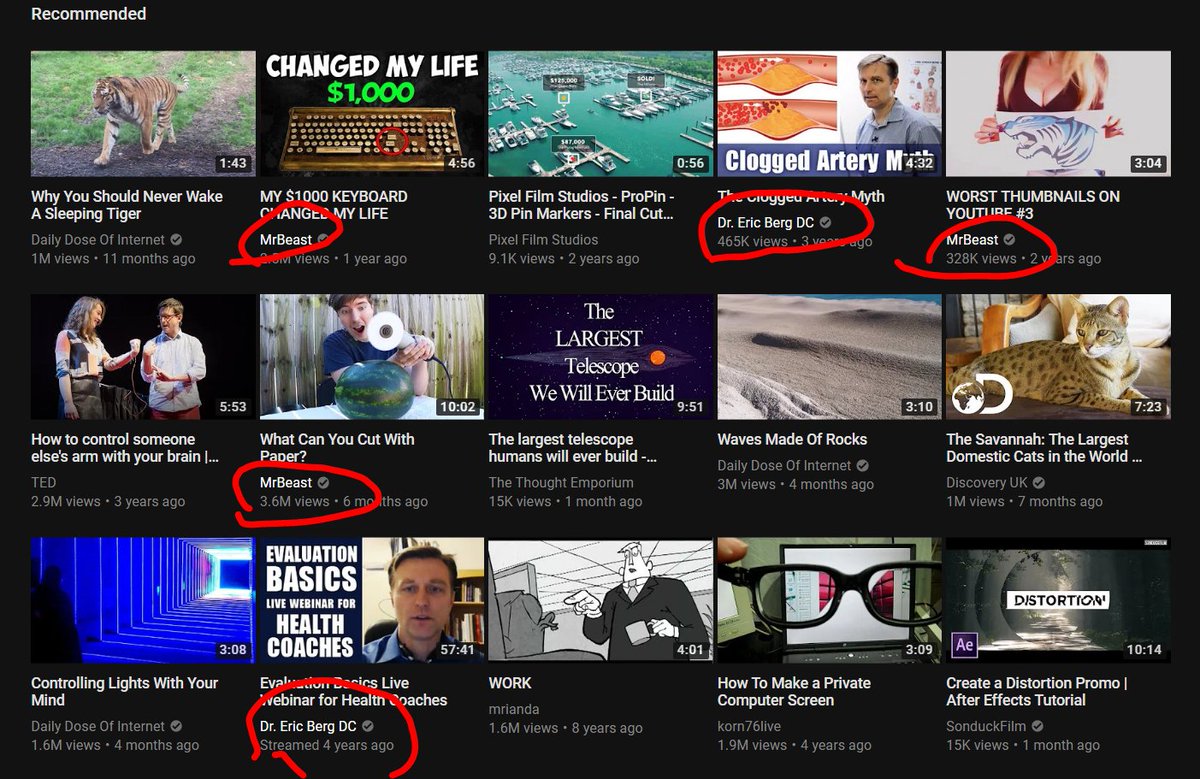Click title How to control someone else's arm

pyautogui.click(x=125, y=448)
